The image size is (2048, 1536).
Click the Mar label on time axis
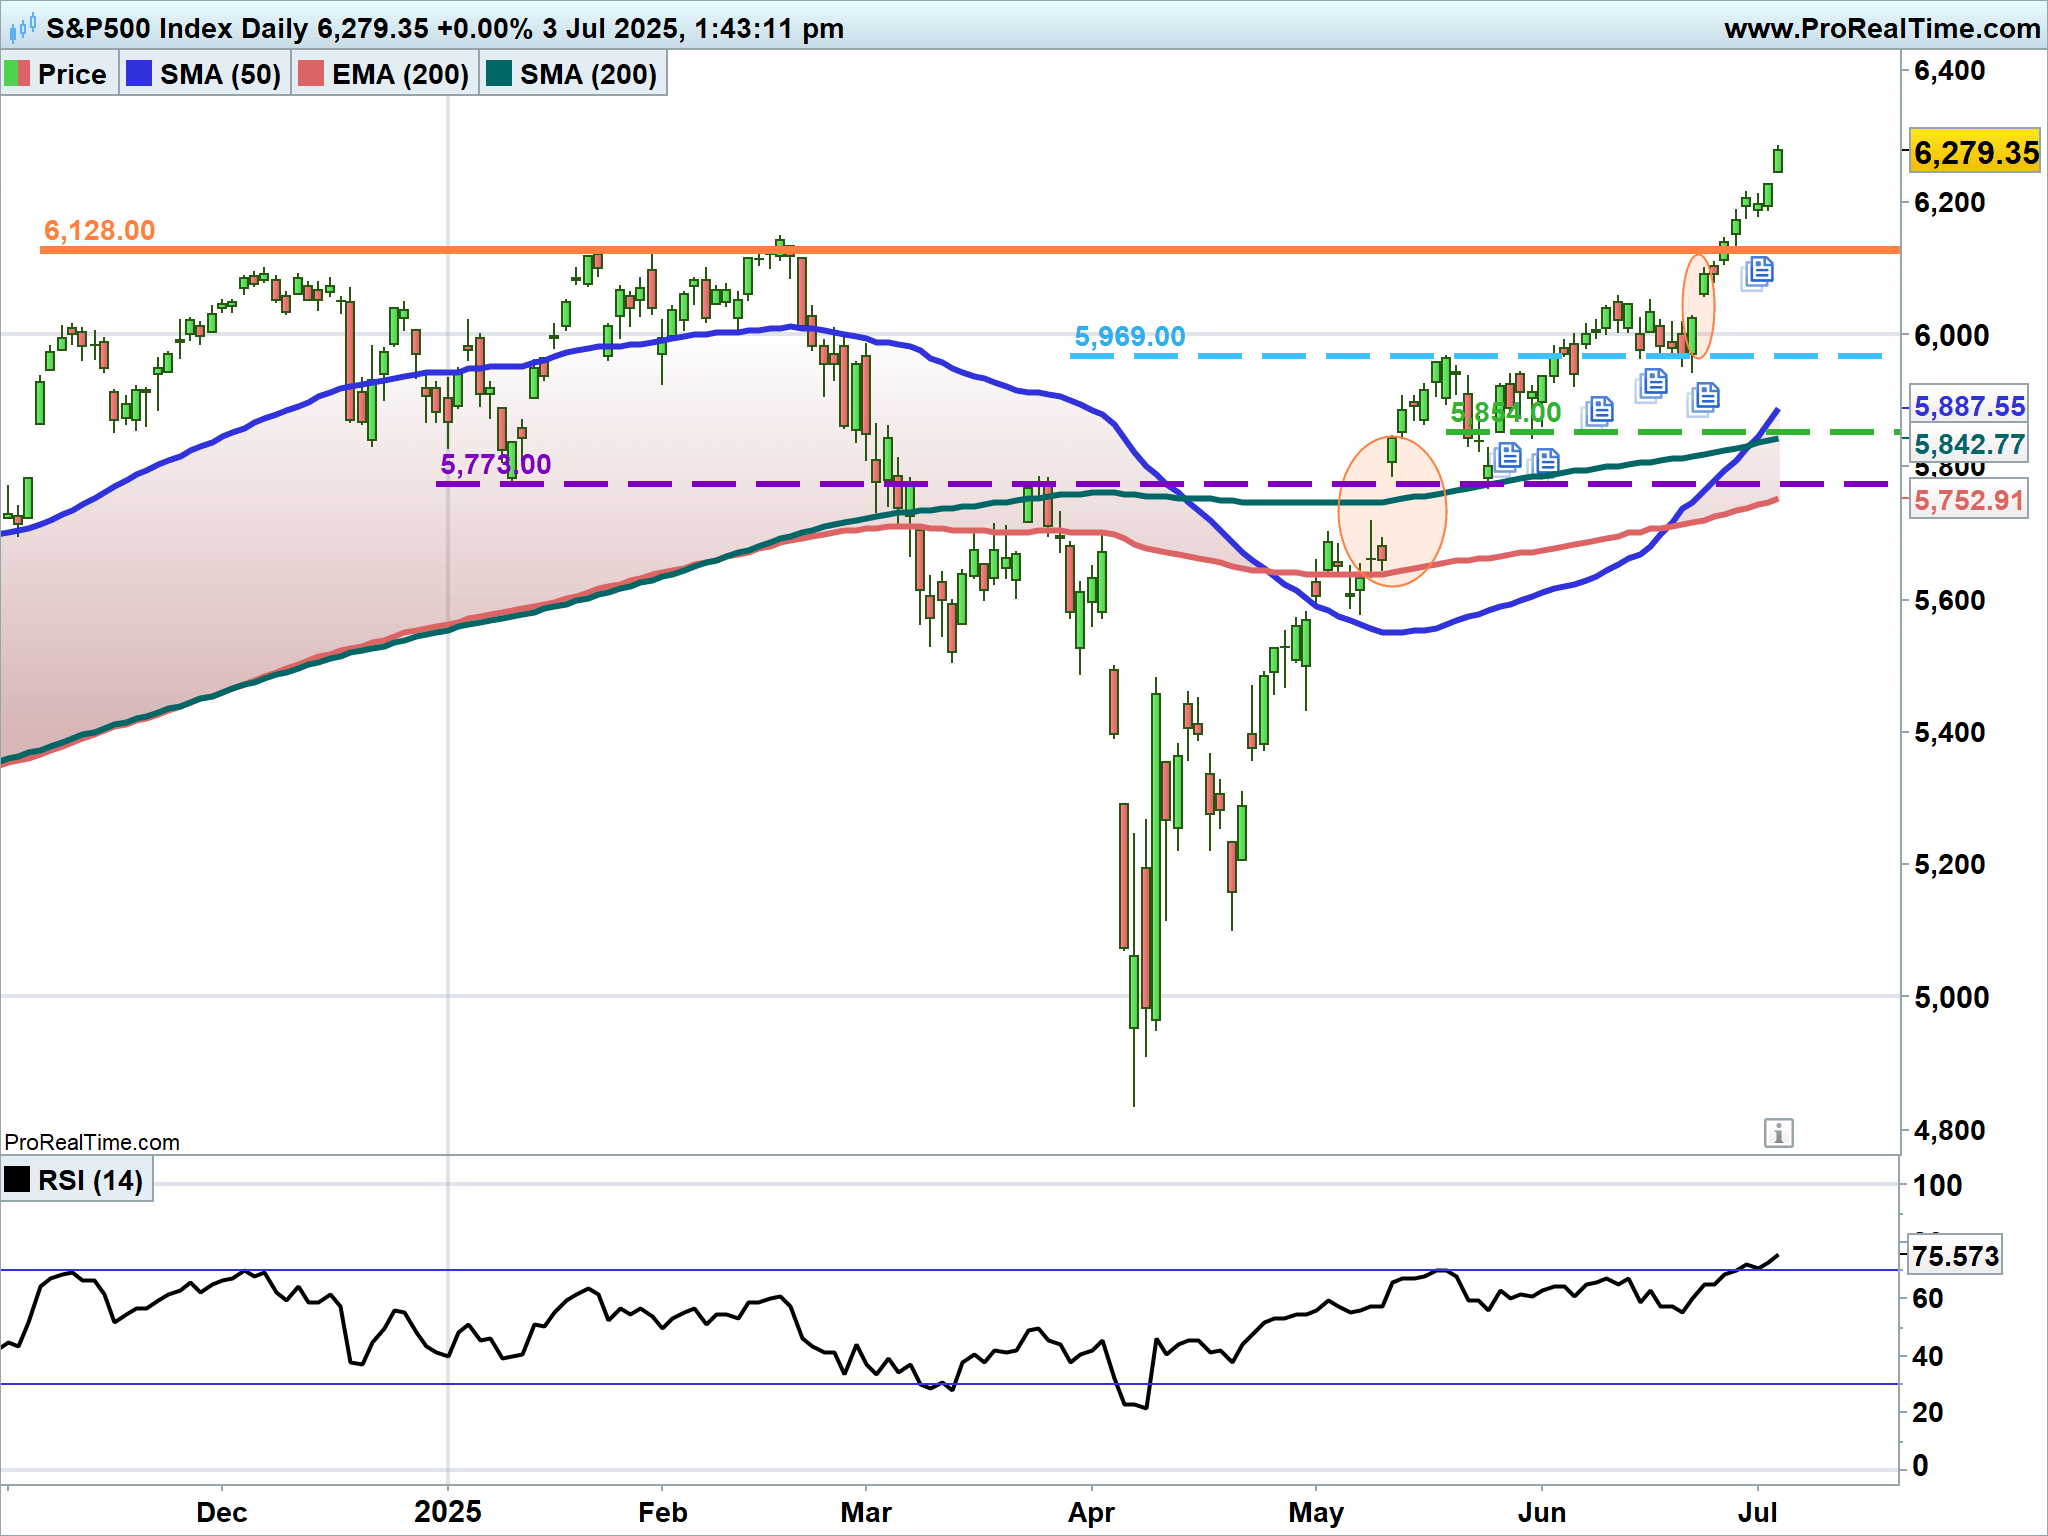point(866,1512)
